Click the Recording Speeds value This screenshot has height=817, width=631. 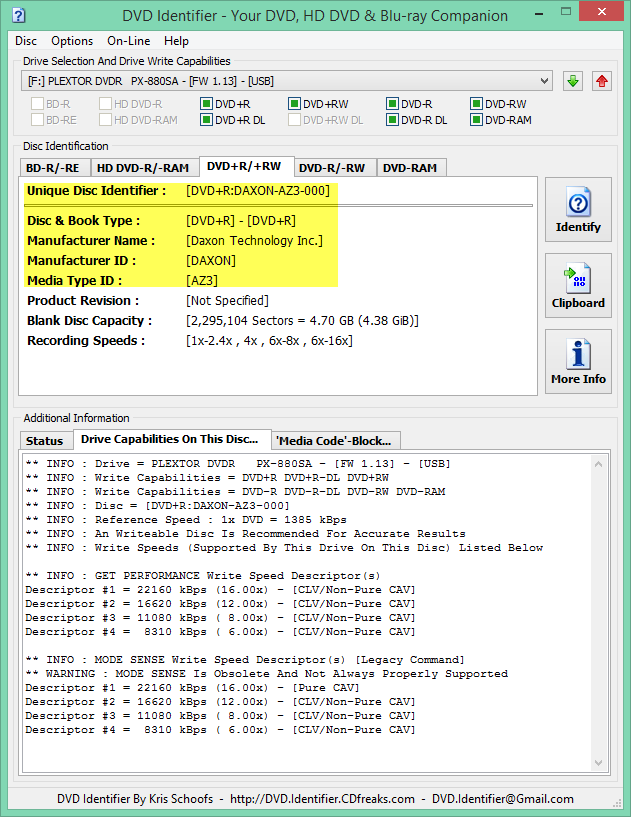tap(269, 341)
